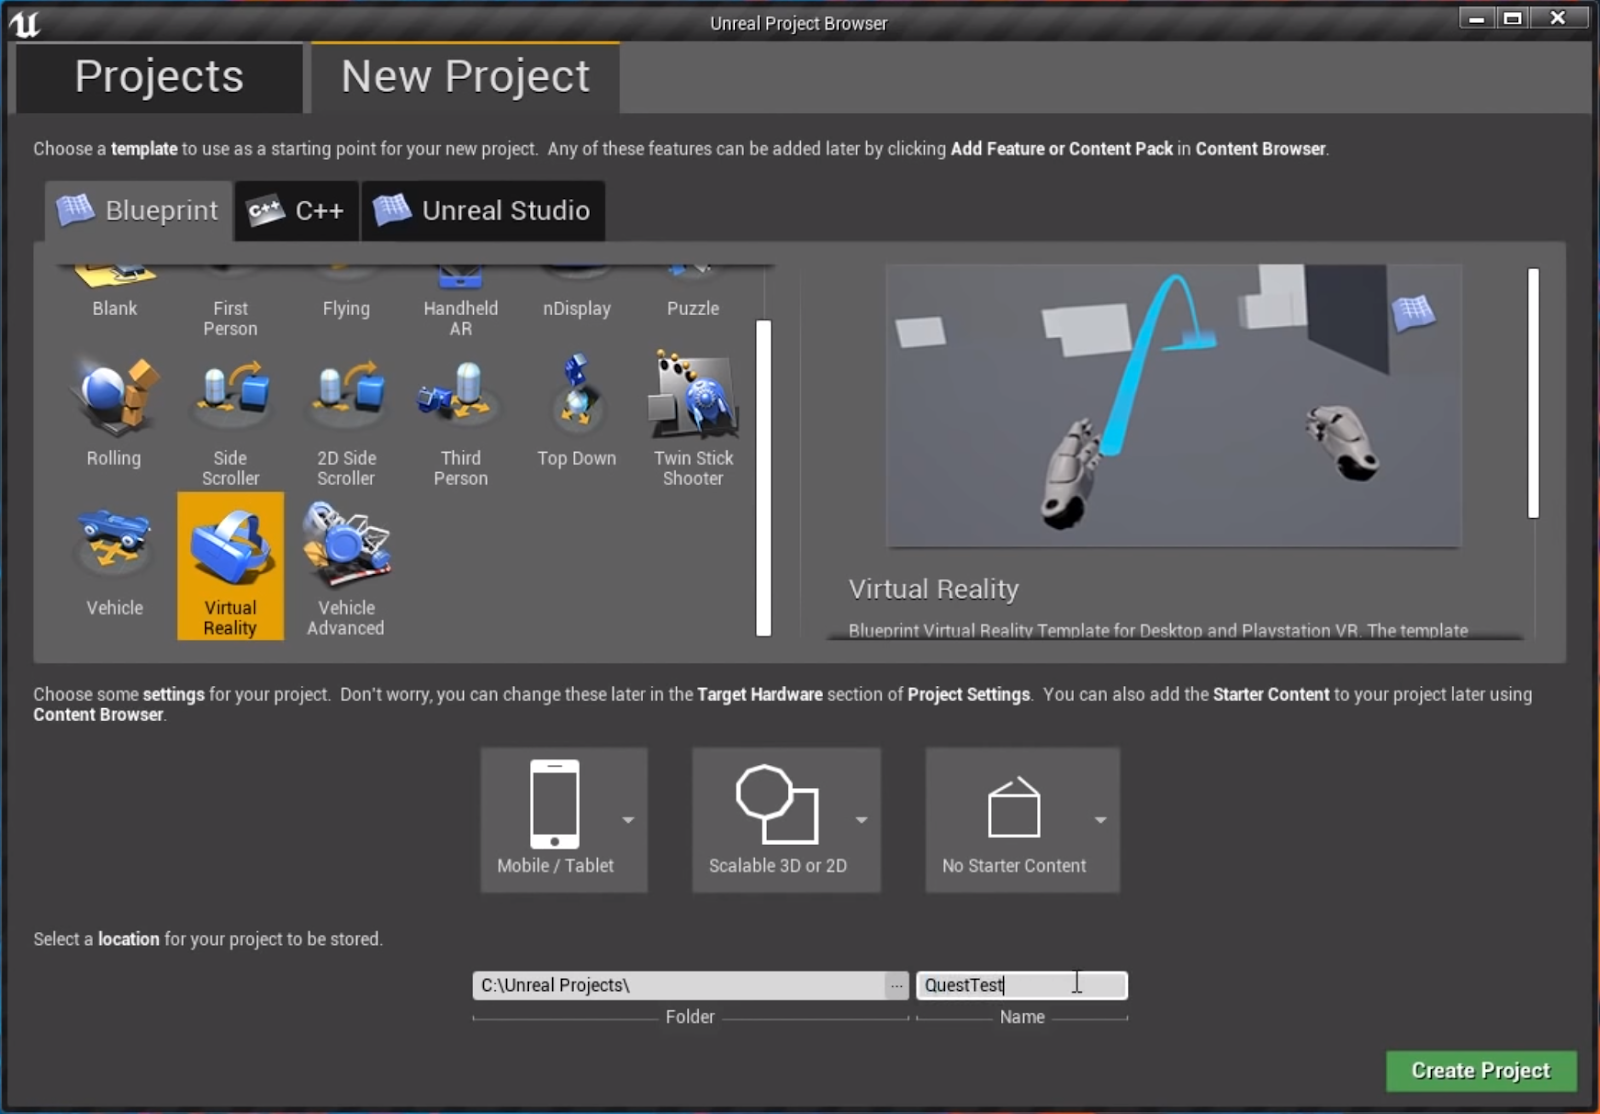Pick the Vehicle template icon
Screen dimensions: 1600x1114
[x=114, y=541]
